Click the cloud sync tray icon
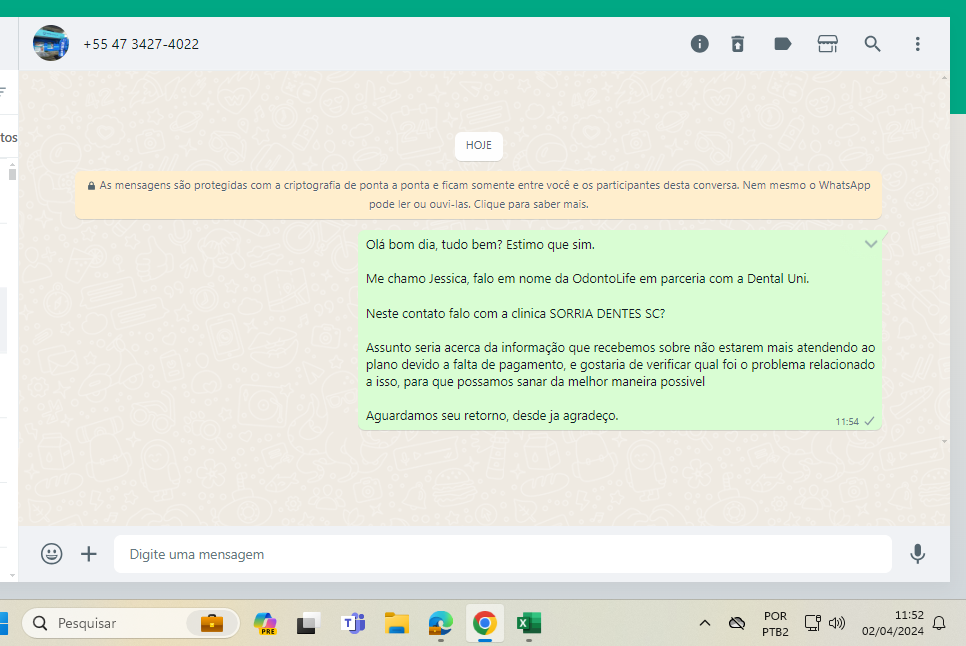Viewport: 966px width, 646px height. pos(737,623)
